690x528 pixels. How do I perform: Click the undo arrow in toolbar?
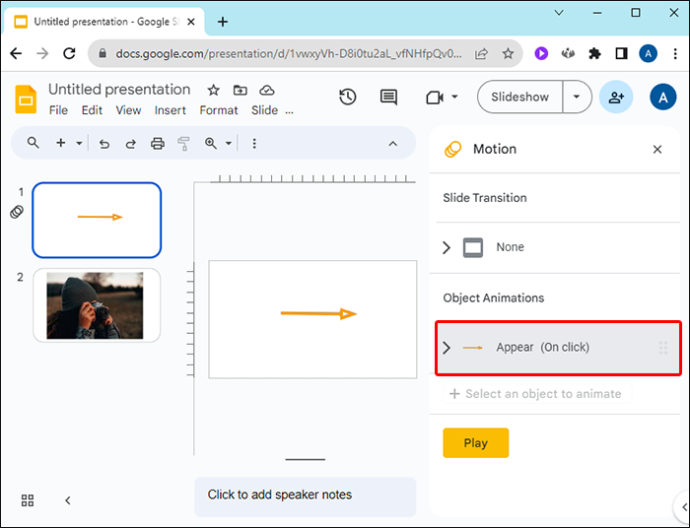pyautogui.click(x=104, y=144)
